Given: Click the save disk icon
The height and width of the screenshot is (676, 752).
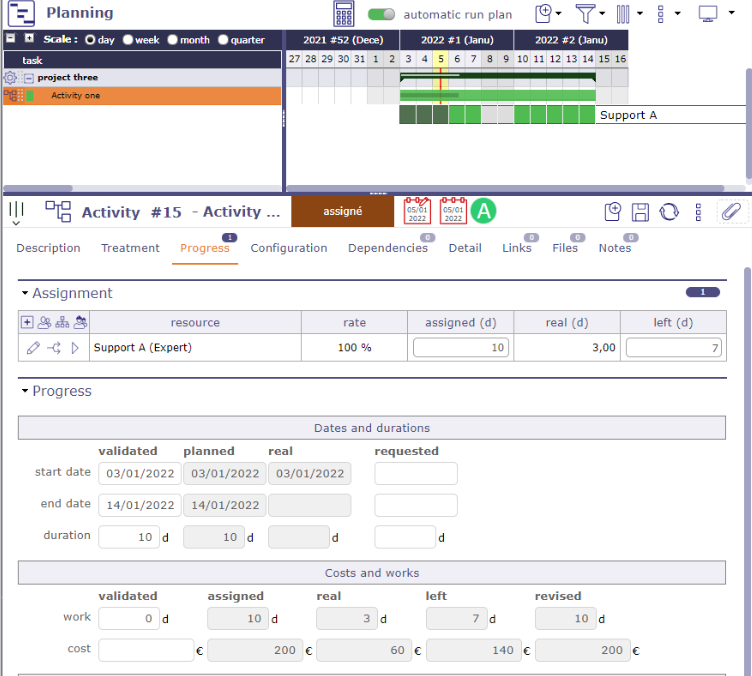Looking at the screenshot, I should point(640,211).
